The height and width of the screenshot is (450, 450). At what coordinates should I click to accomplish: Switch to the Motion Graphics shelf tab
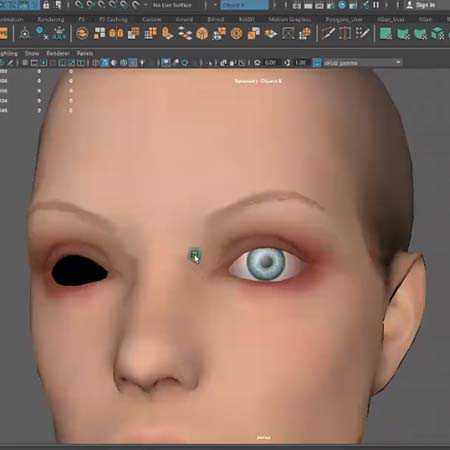coord(289,19)
